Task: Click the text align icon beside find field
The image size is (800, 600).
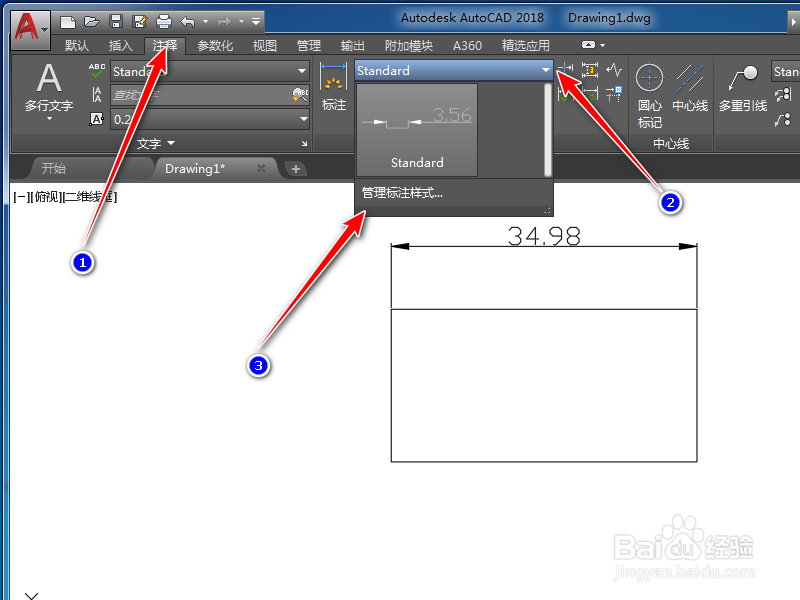Action: pos(96,95)
